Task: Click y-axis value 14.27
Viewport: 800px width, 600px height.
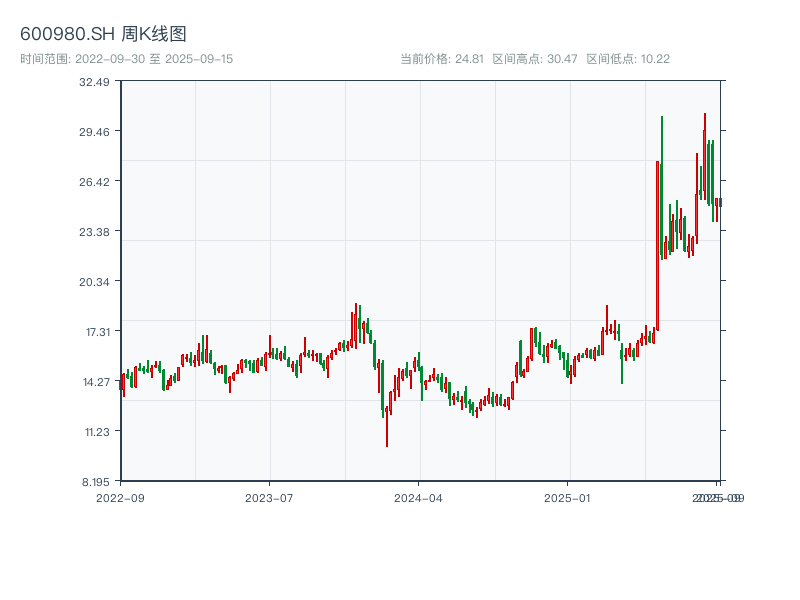Action: (96, 382)
